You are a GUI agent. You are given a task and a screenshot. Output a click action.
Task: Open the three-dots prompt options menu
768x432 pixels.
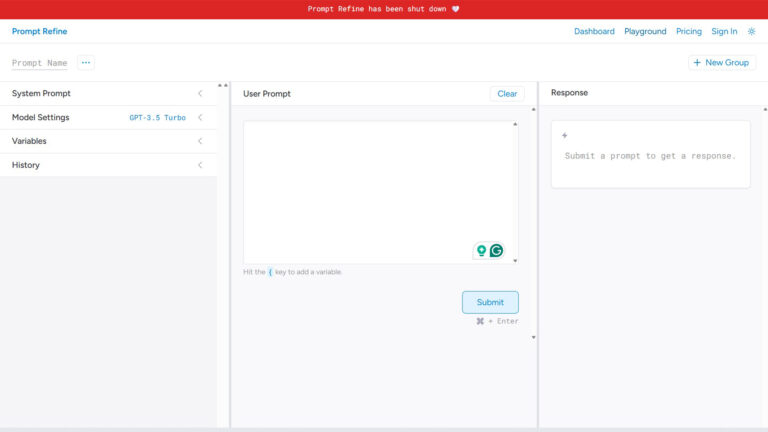86,63
